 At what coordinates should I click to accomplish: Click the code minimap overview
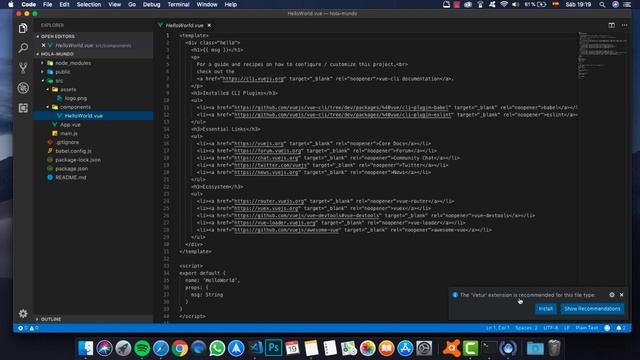[602, 55]
